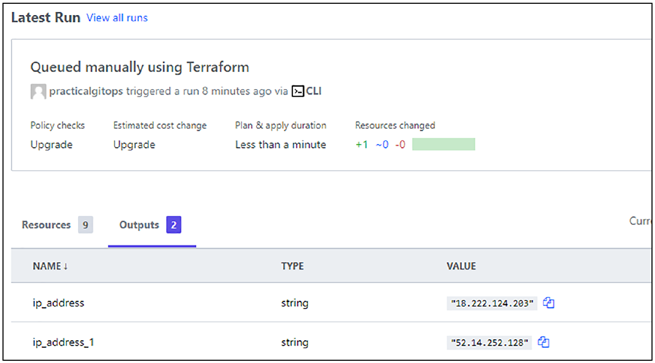
Task: Select the "52.14.252.128" value field
Action: click(489, 343)
